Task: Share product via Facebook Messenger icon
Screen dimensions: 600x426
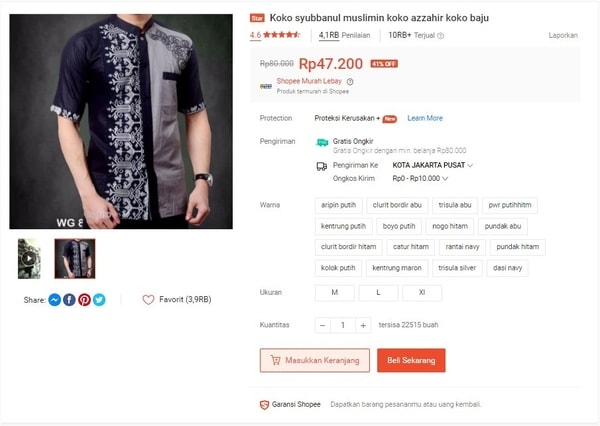Action: pos(55,300)
